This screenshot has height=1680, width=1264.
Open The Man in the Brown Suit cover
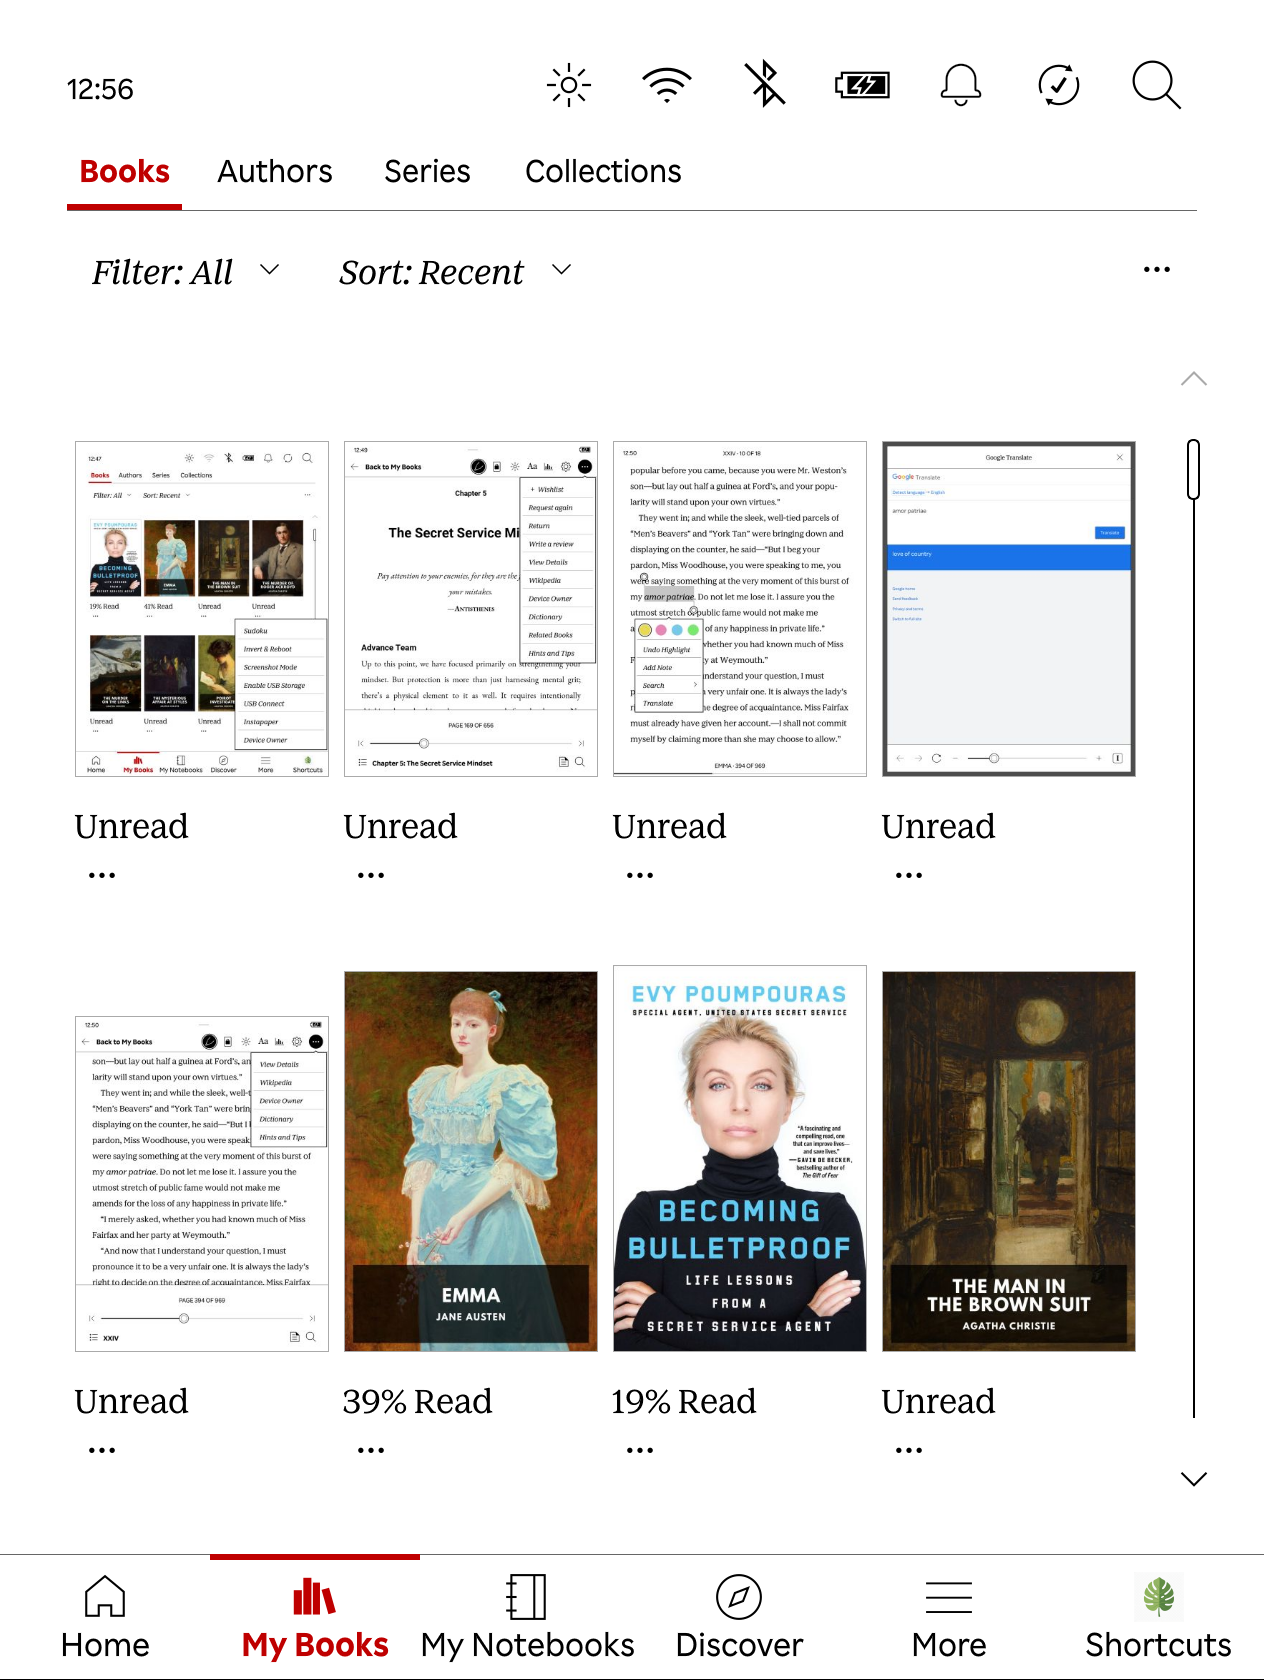click(1009, 1161)
